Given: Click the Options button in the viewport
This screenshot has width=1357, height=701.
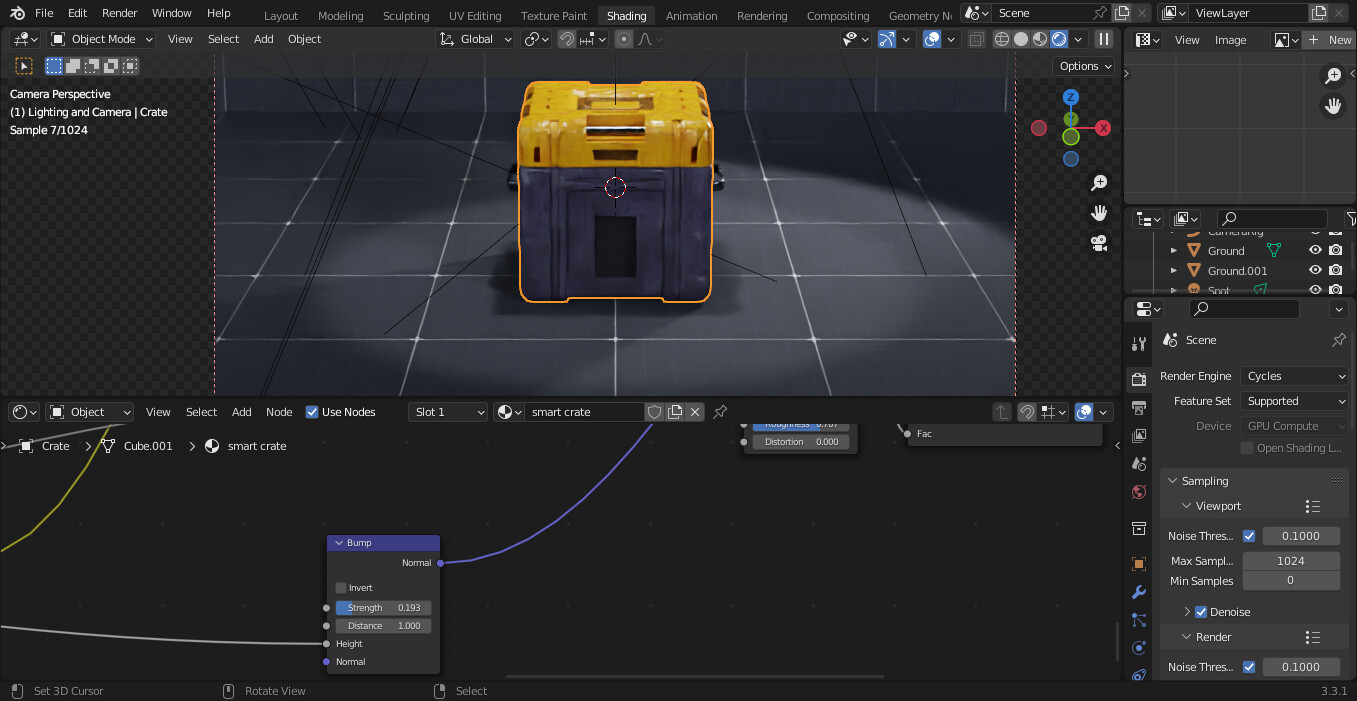Looking at the screenshot, I should point(1084,65).
